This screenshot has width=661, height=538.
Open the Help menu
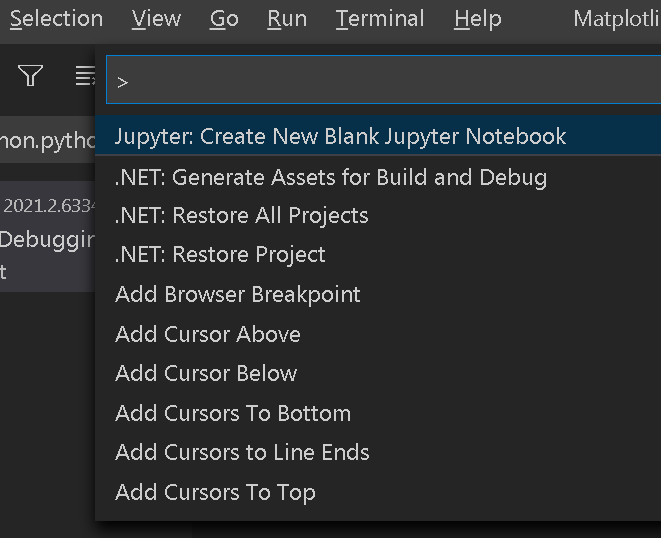pyautogui.click(x=478, y=19)
